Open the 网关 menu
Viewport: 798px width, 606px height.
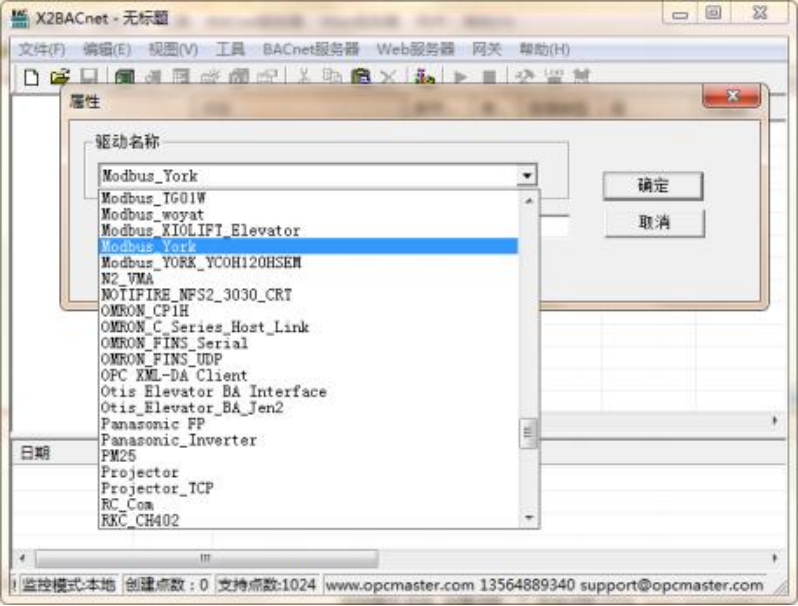487,49
